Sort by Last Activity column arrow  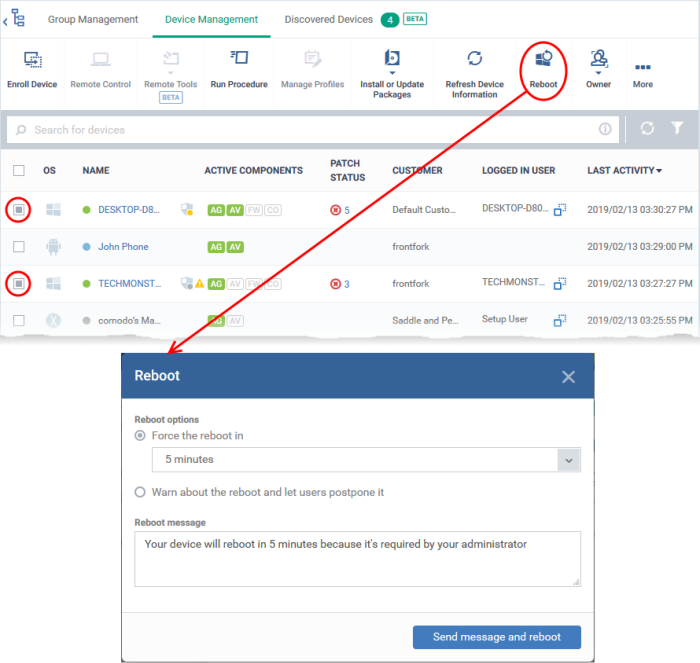click(659, 171)
